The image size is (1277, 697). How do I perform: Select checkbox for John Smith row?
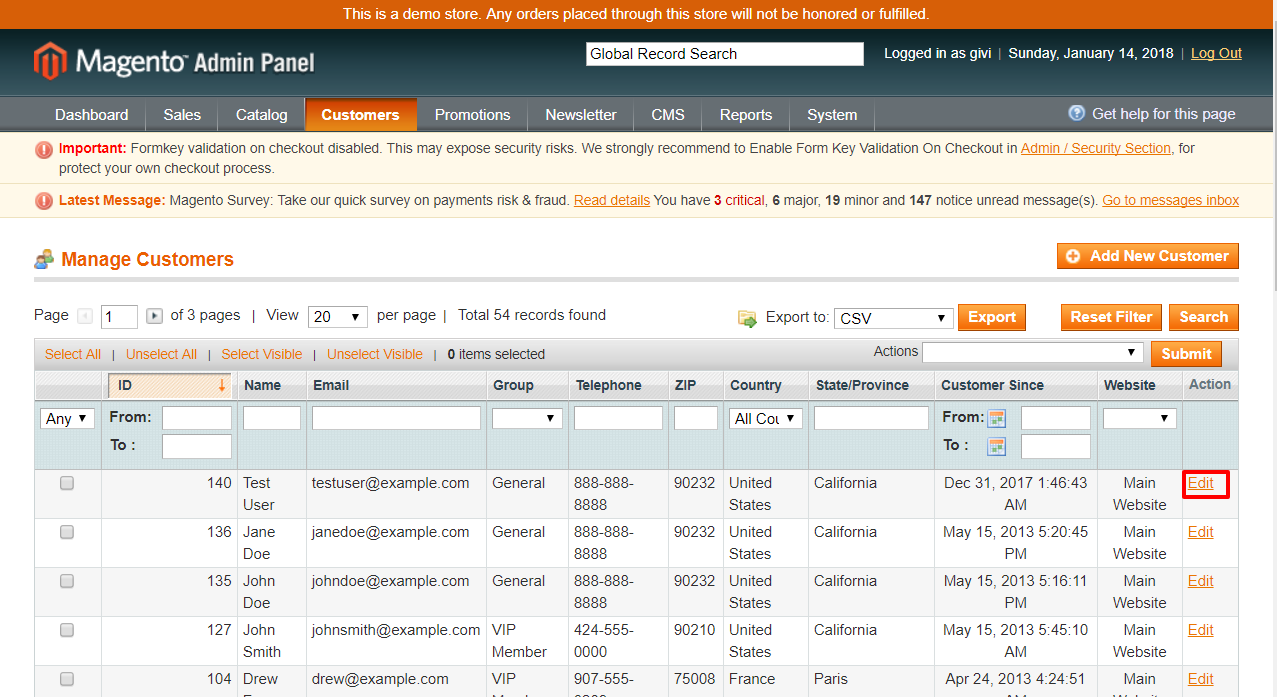(x=67, y=630)
